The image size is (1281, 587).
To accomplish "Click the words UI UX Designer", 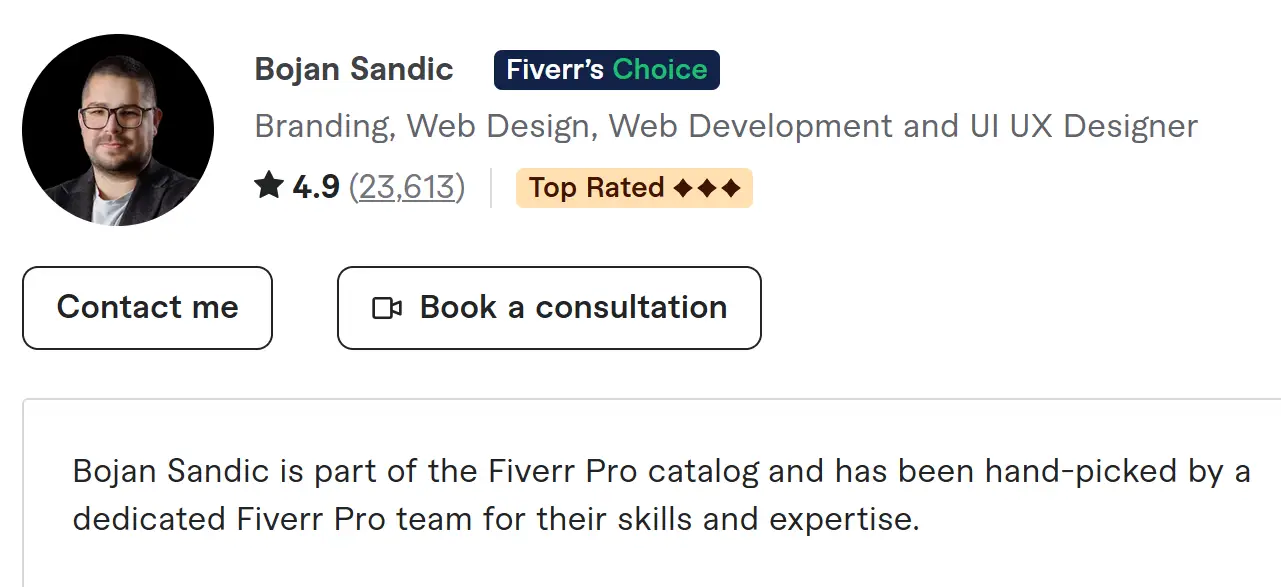I will (1083, 127).
